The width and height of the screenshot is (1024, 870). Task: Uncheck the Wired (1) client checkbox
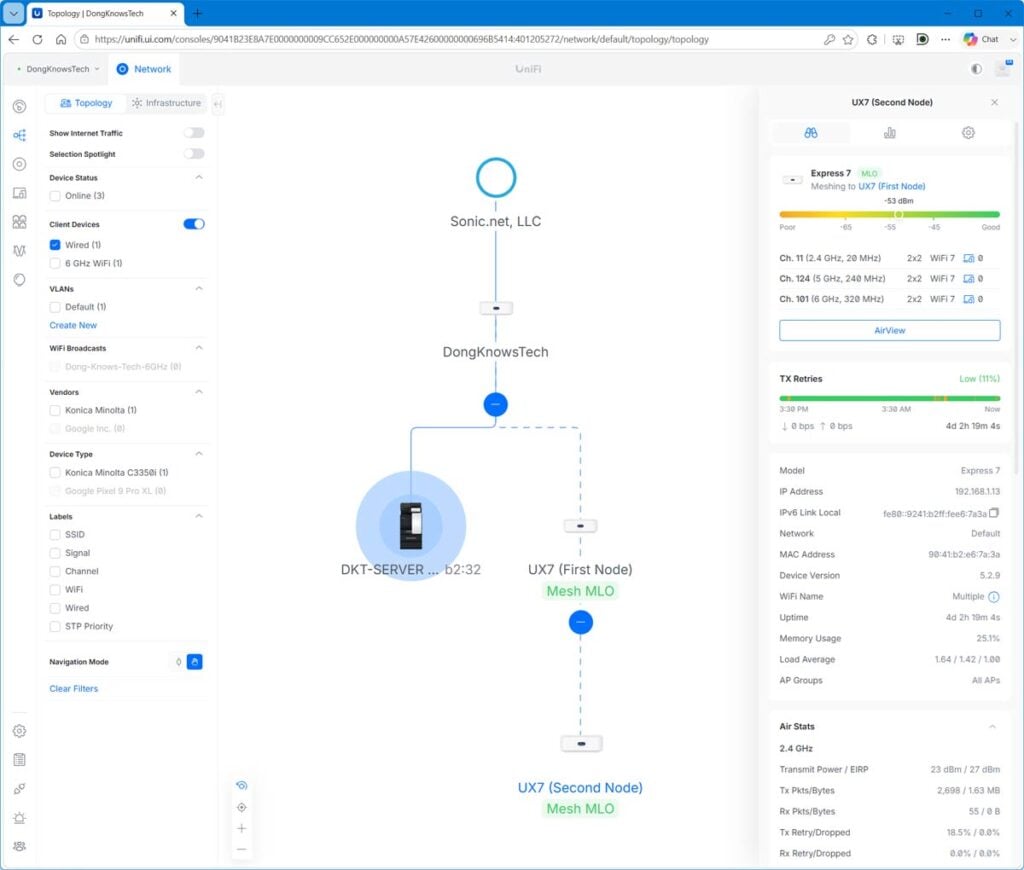(x=55, y=245)
